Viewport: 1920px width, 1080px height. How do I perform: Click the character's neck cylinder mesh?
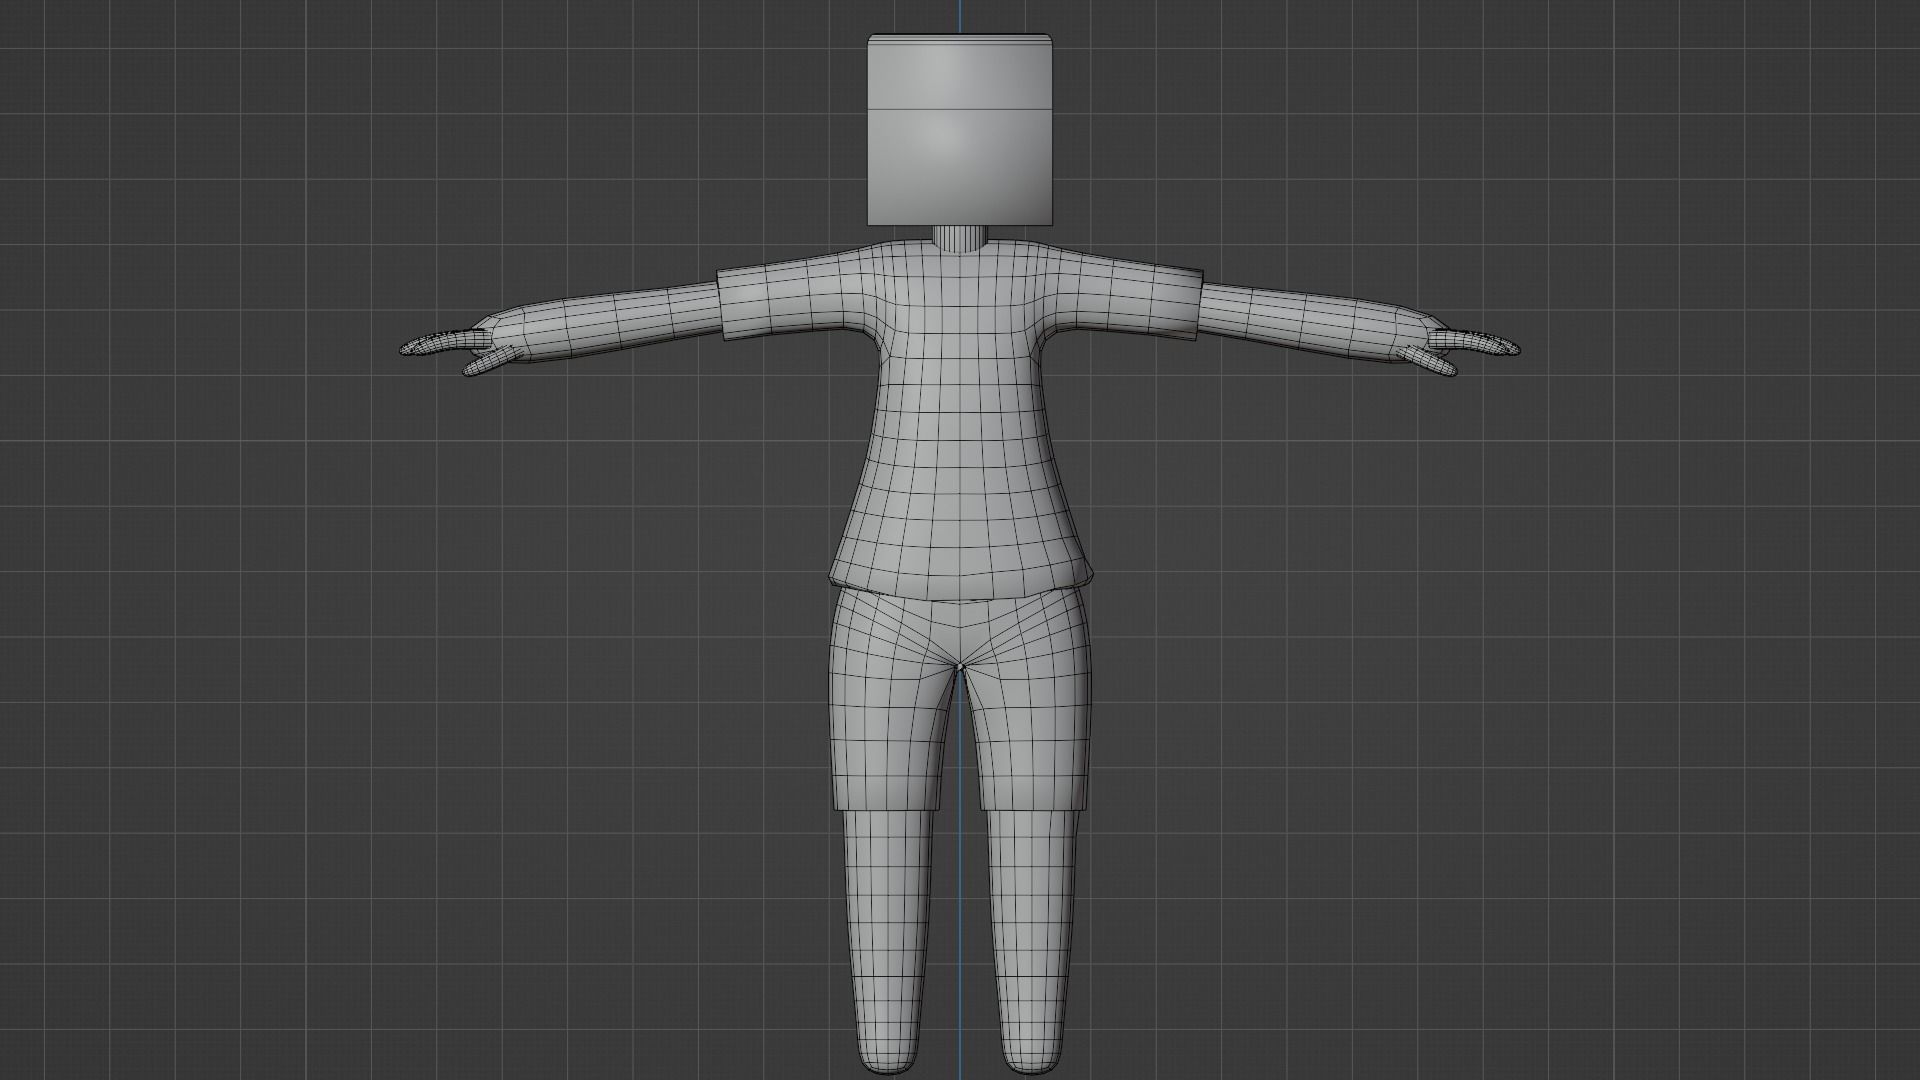[960, 239]
